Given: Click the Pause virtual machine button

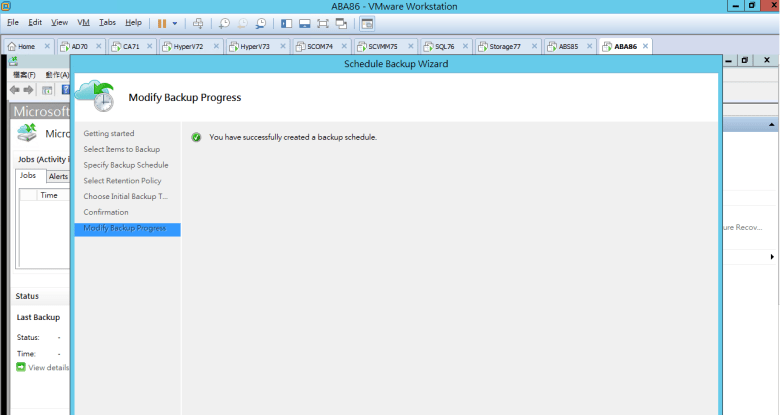Looking at the screenshot, I should [161, 22].
